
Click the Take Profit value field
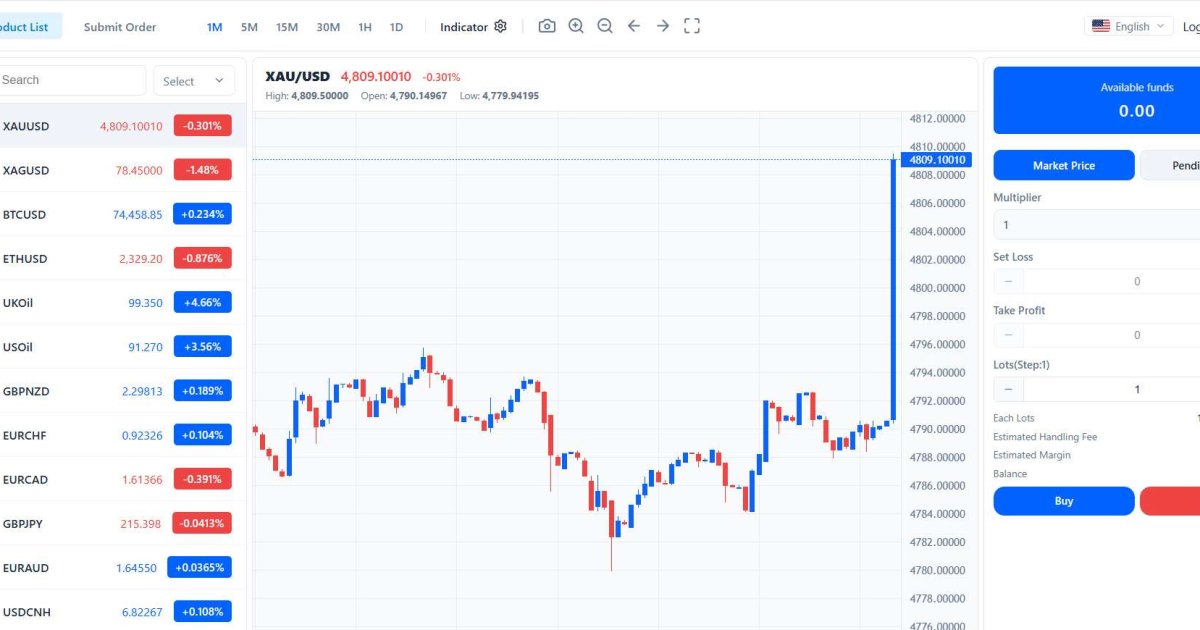coord(1111,335)
